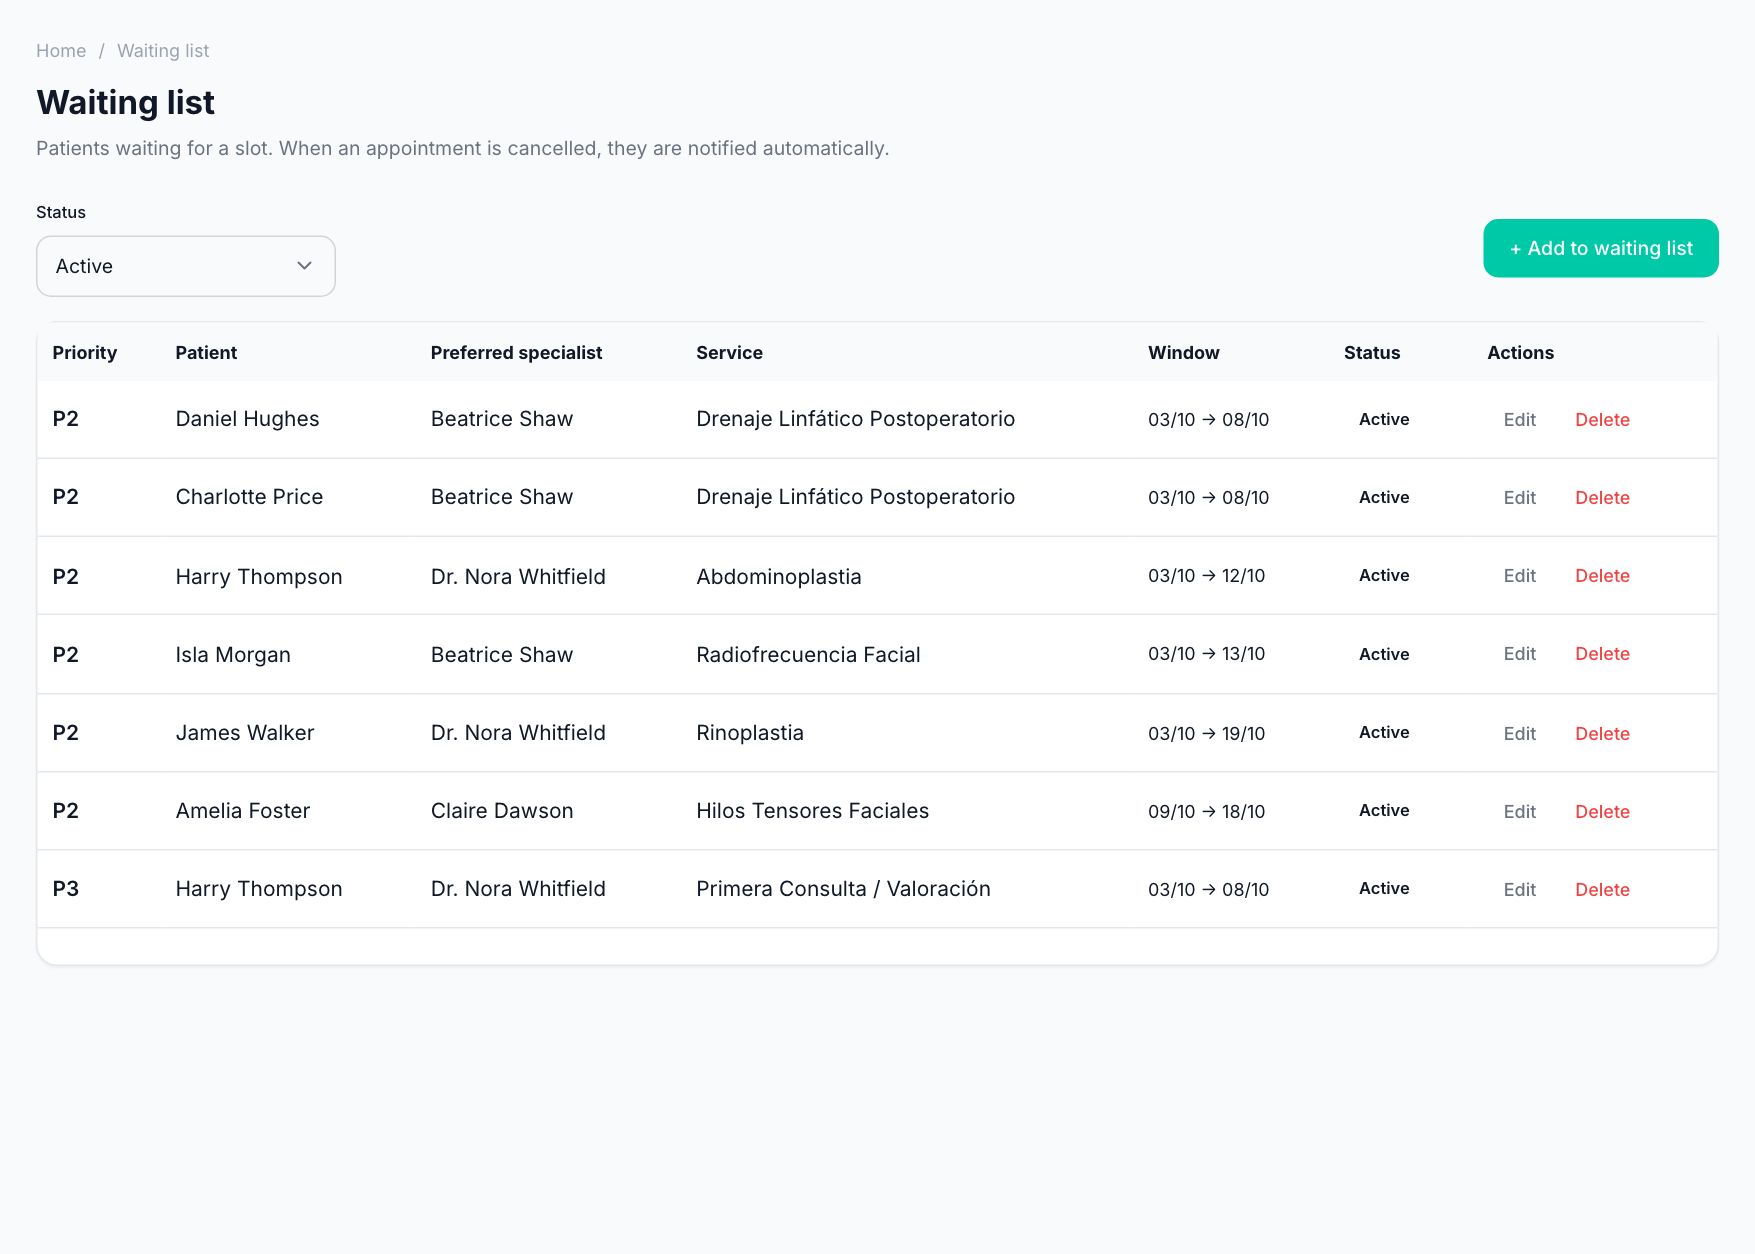
Task: Click the chevron arrow in Status select
Action: (x=305, y=266)
